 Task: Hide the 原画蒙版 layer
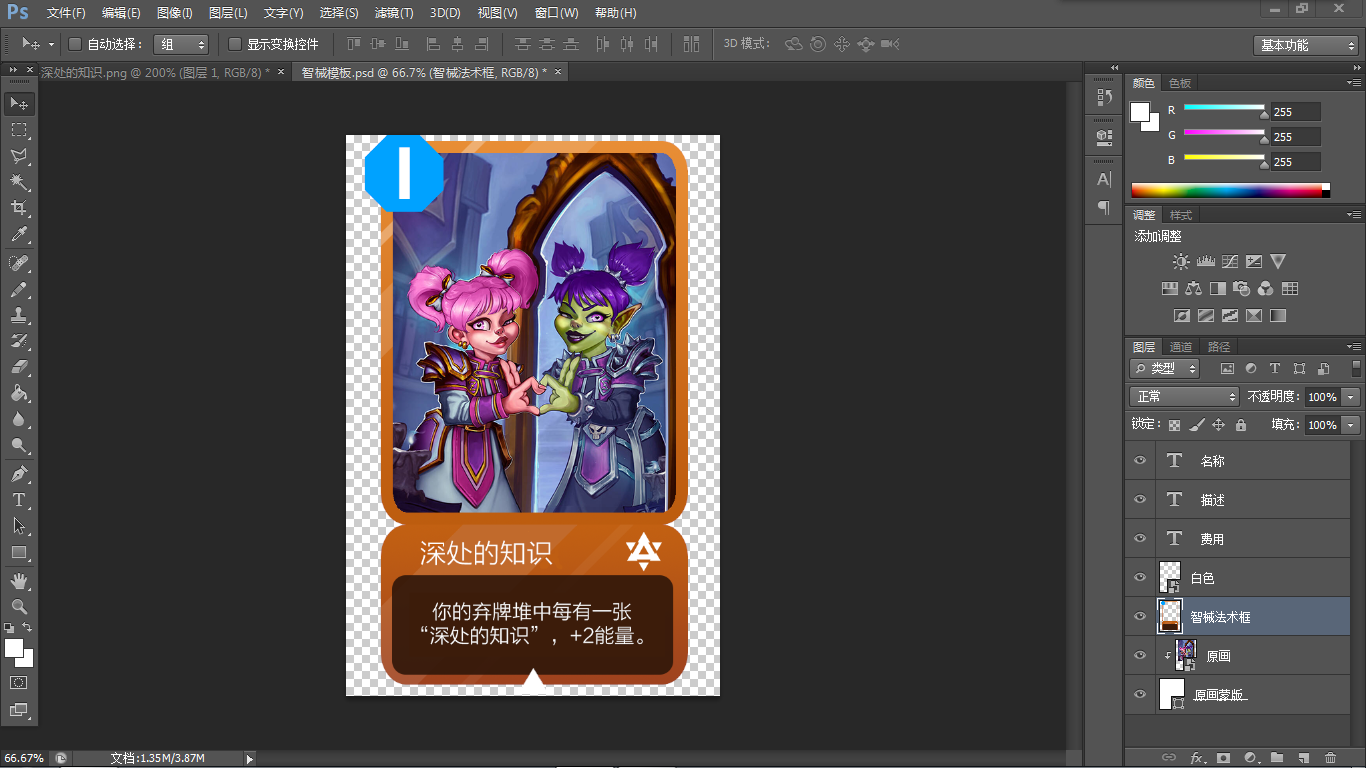click(1139, 695)
